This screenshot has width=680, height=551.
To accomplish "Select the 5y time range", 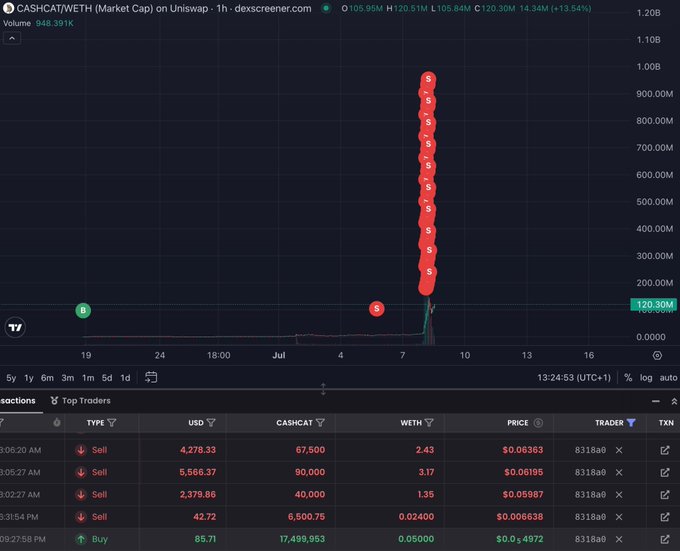I will (x=11, y=378).
